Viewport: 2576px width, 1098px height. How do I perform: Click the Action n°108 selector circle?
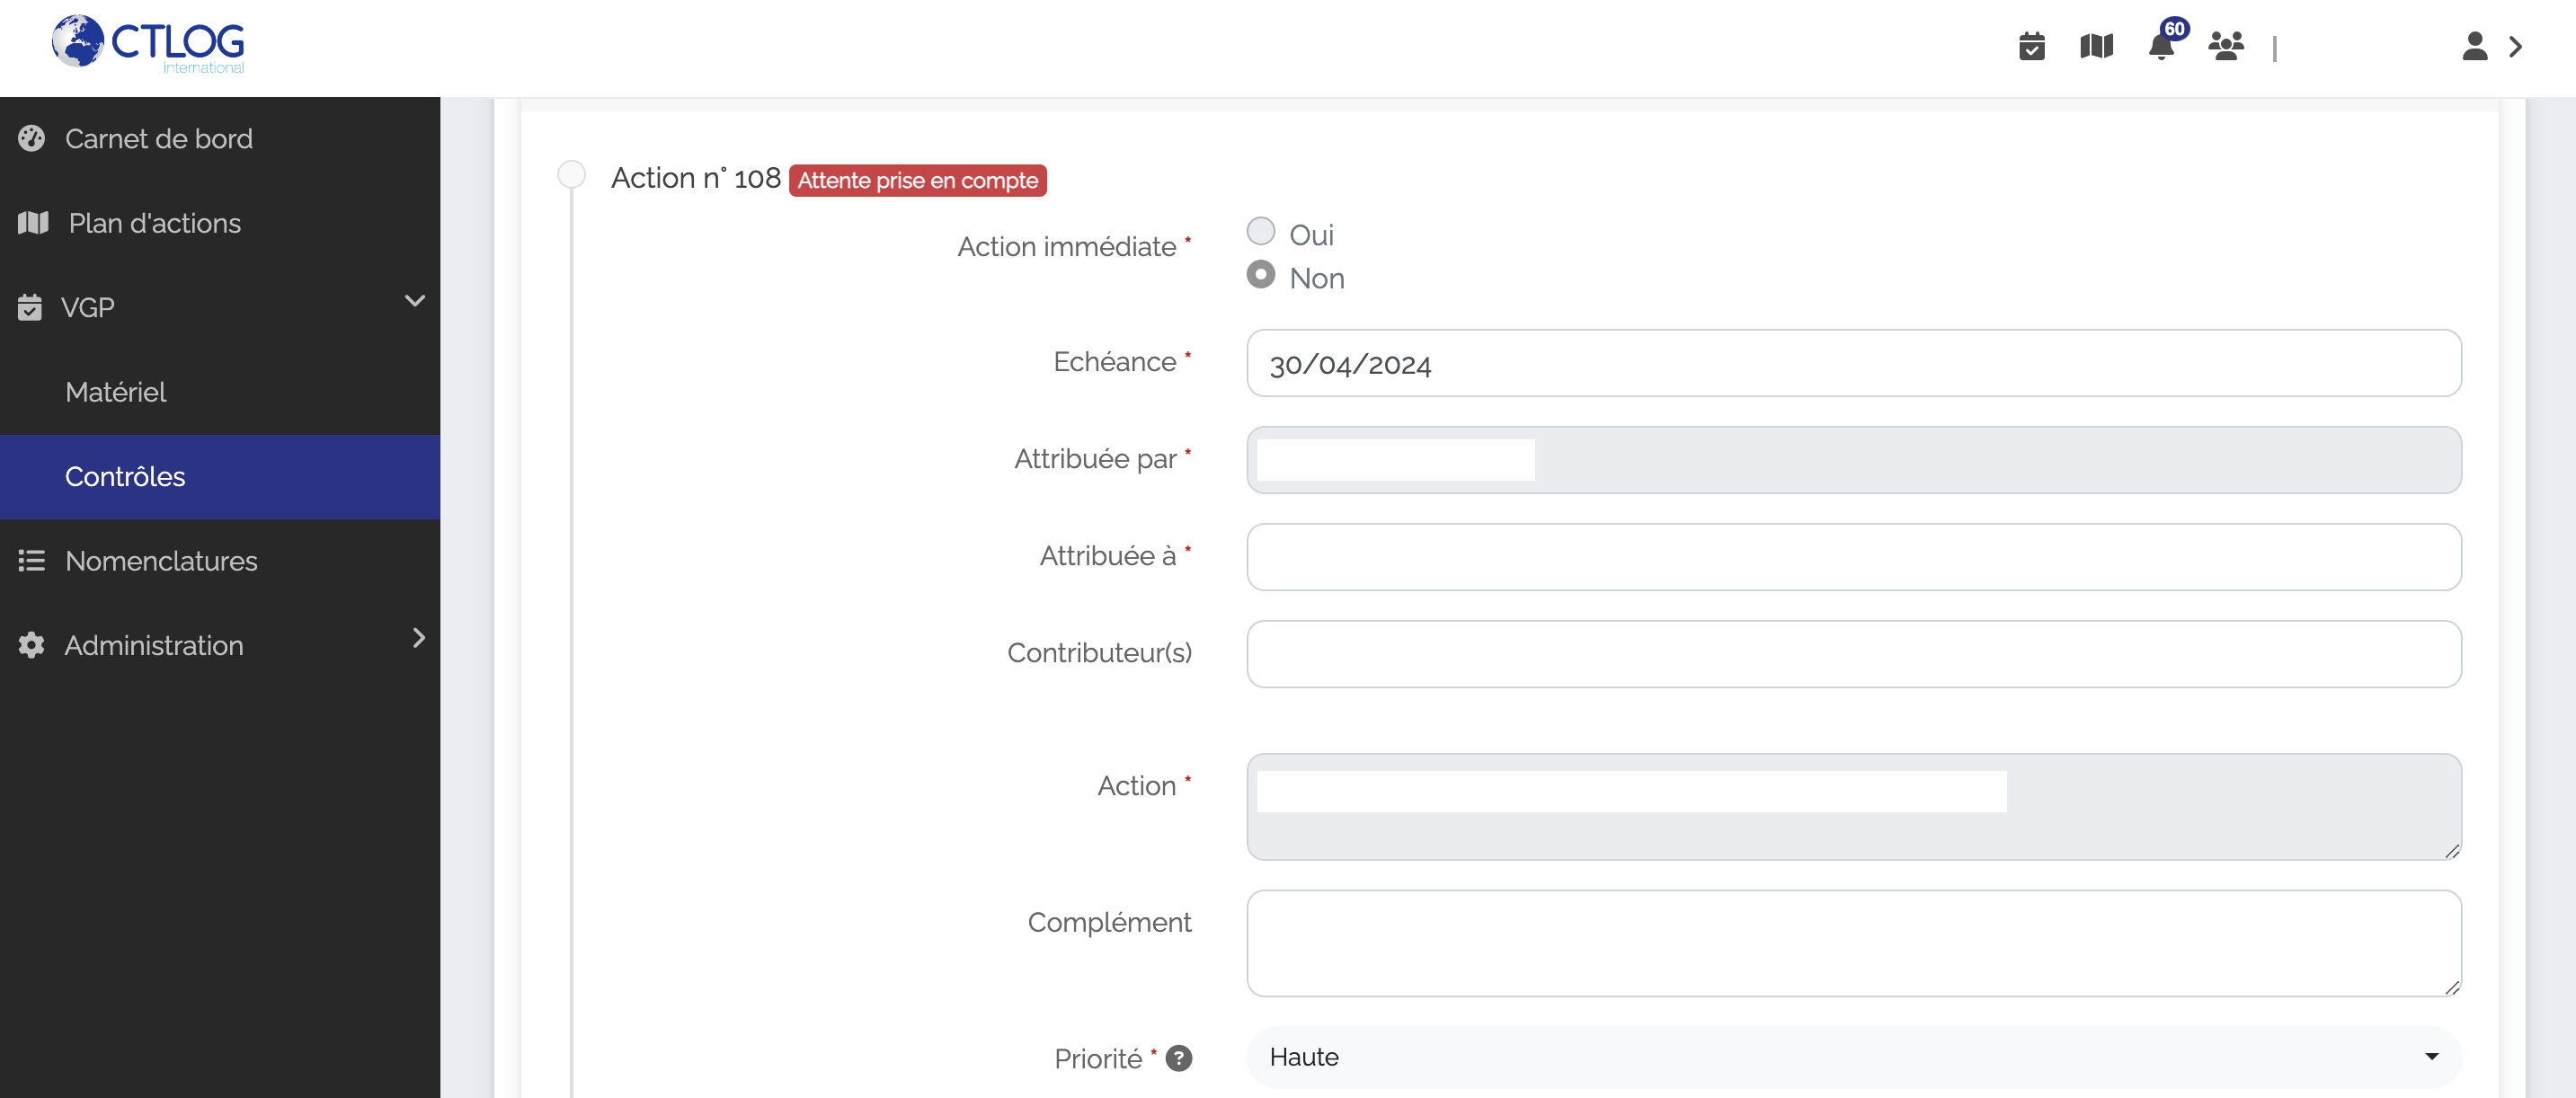570,174
